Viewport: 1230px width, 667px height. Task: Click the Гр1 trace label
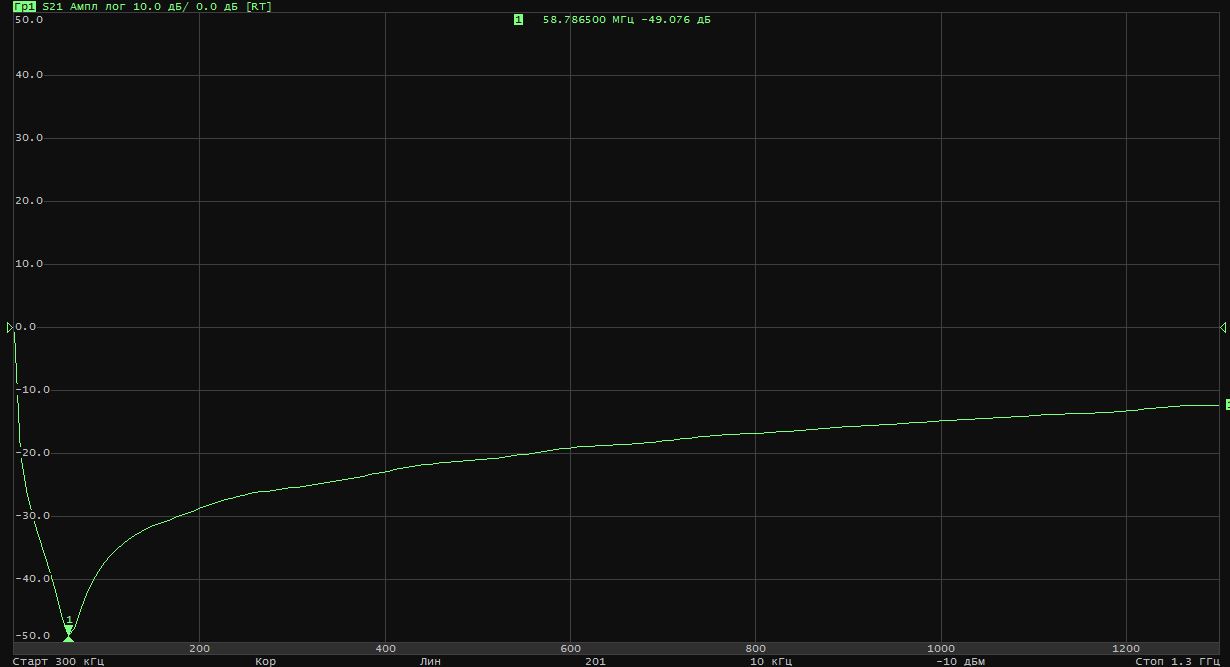pyautogui.click(x=25, y=6)
